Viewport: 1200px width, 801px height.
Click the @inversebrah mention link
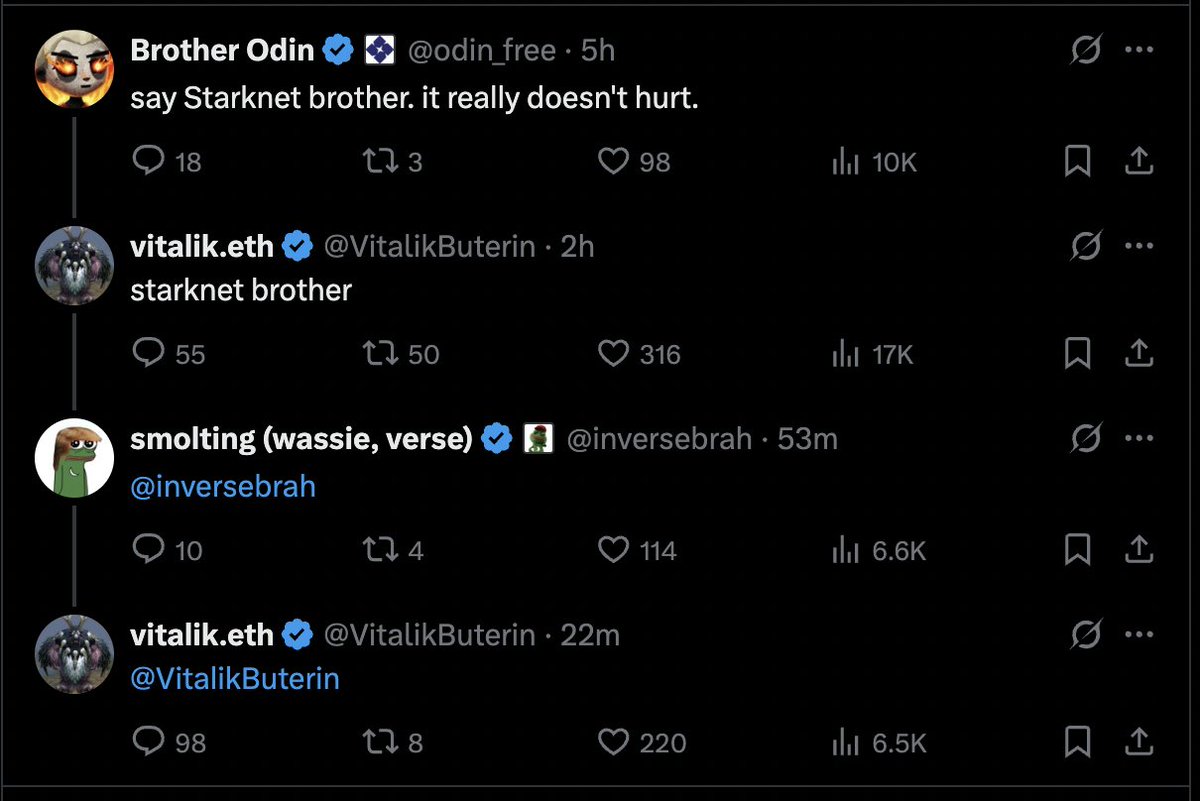[223, 487]
